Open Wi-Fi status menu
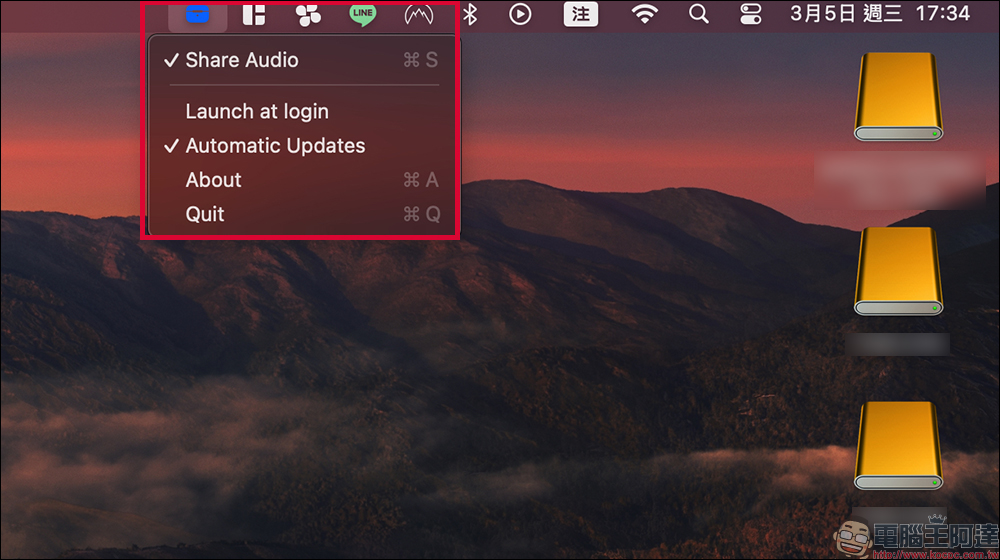 pyautogui.click(x=645, y=14)
